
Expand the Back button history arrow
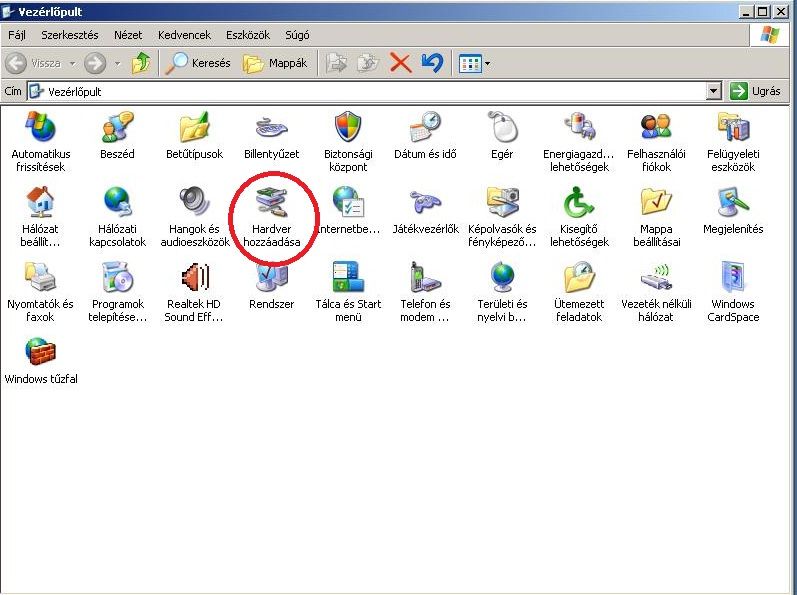point(72,63)
